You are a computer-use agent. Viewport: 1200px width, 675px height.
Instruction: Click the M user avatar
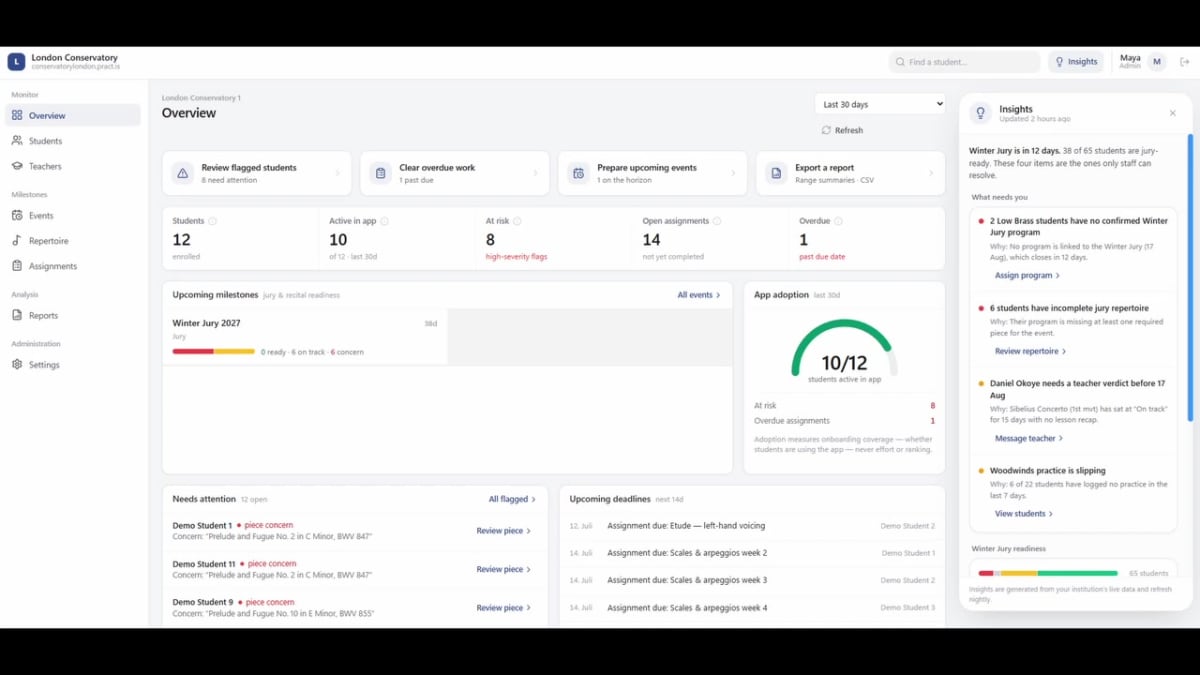coord(1157,62)
